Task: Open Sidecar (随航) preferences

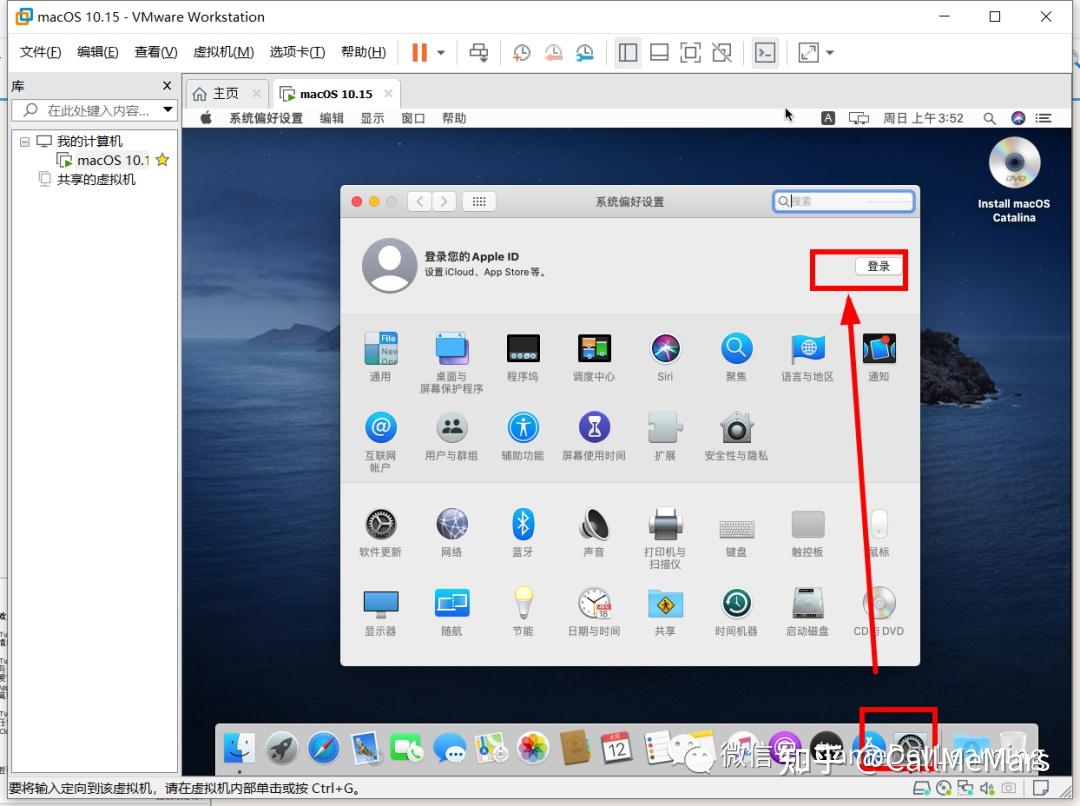Action: click(x=452, y=612)
